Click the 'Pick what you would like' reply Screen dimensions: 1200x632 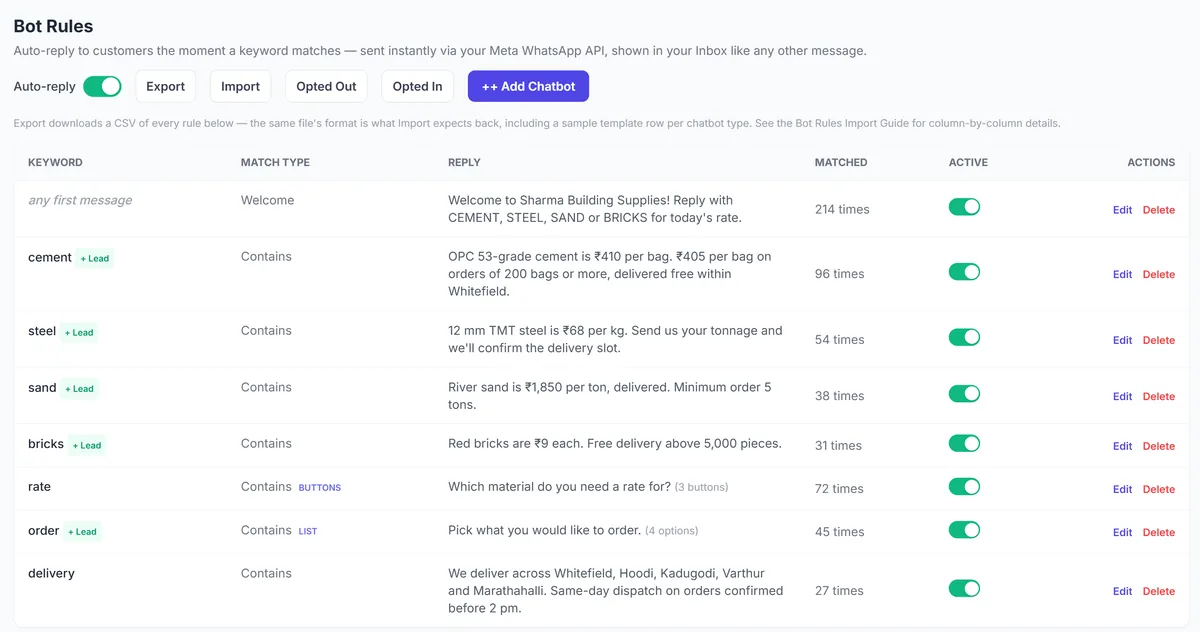[x=573, y=530]
